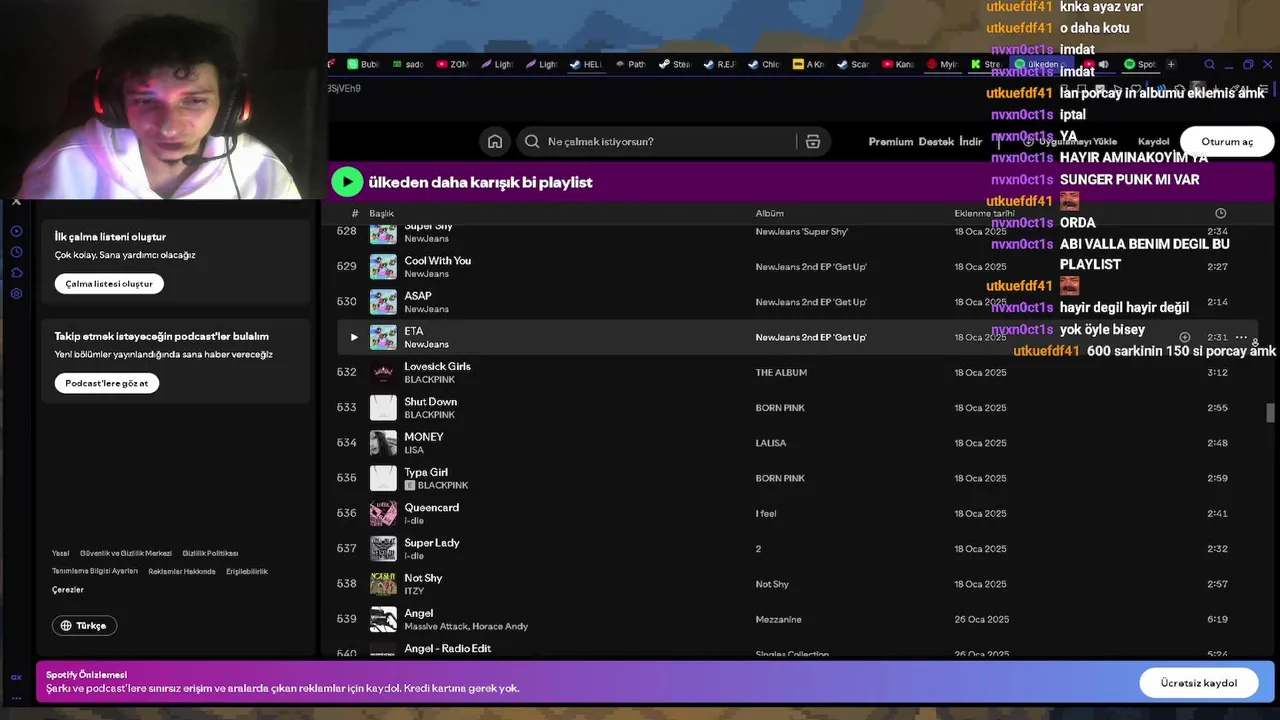This screenshot has width=1280, height=720.
Task: Open the browser search tabs magnifier icon
Action: (1209, 64)
